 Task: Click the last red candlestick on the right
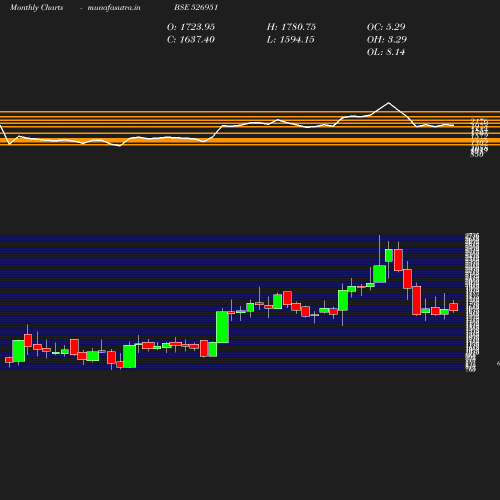coord(453,307)
